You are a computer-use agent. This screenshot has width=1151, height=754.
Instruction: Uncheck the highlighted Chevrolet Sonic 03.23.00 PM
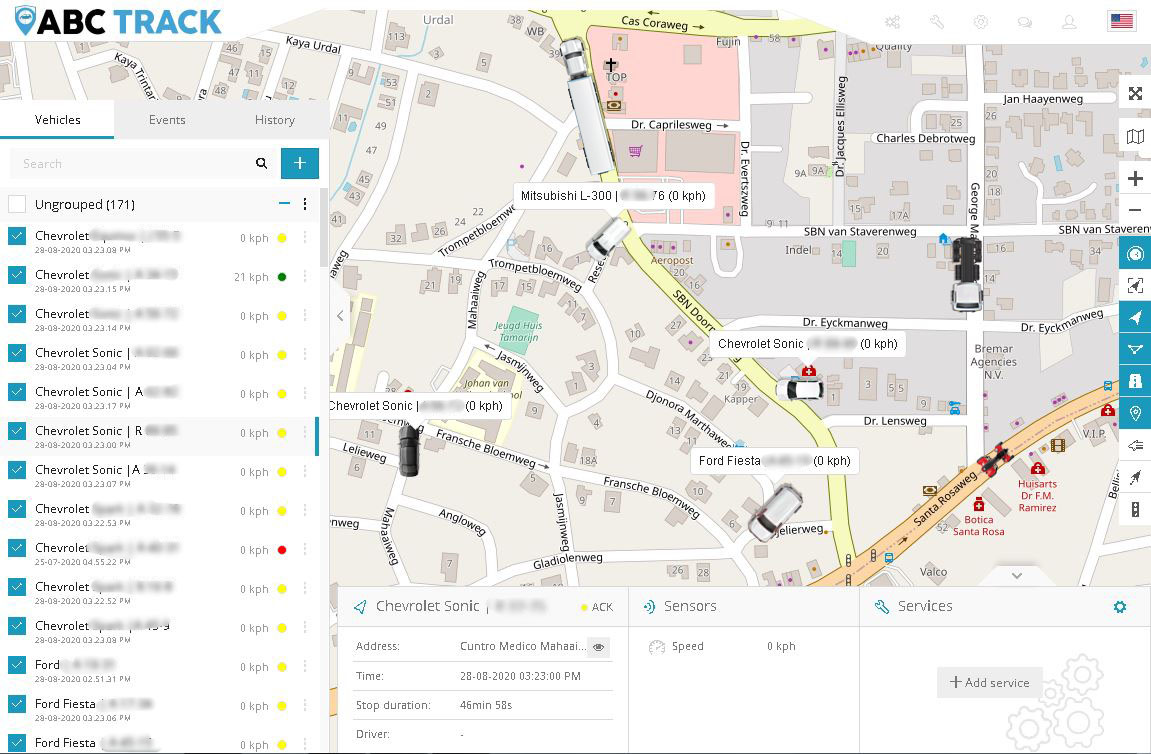tap(17, 430)
